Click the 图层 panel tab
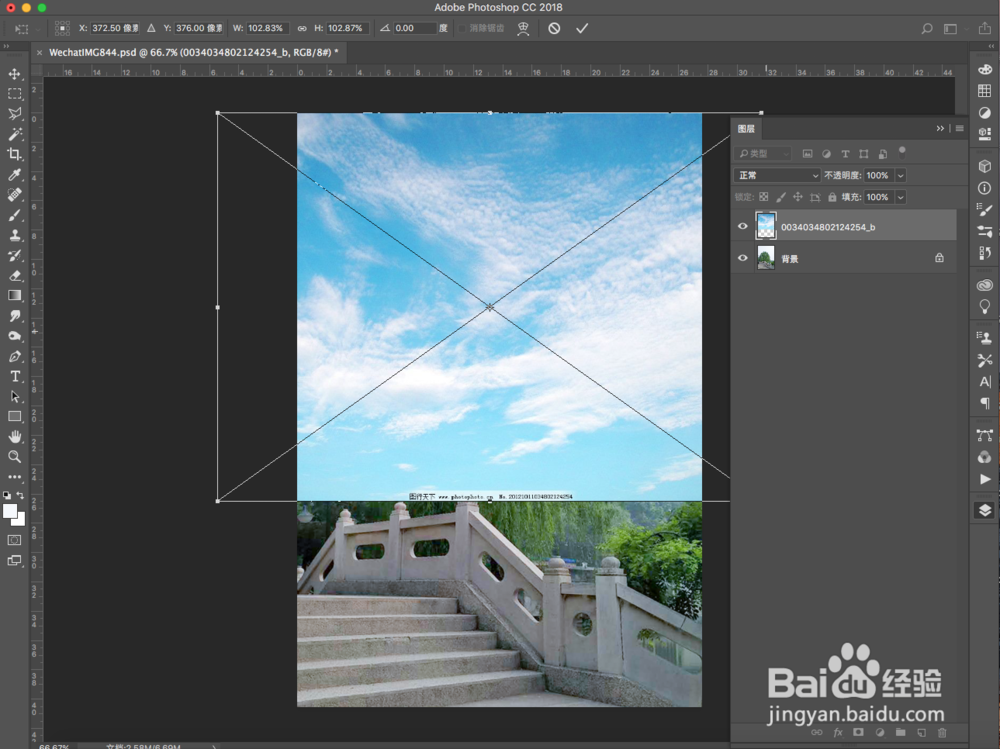The height and width of the screenshot is (749, 1000). coord(746,128)
